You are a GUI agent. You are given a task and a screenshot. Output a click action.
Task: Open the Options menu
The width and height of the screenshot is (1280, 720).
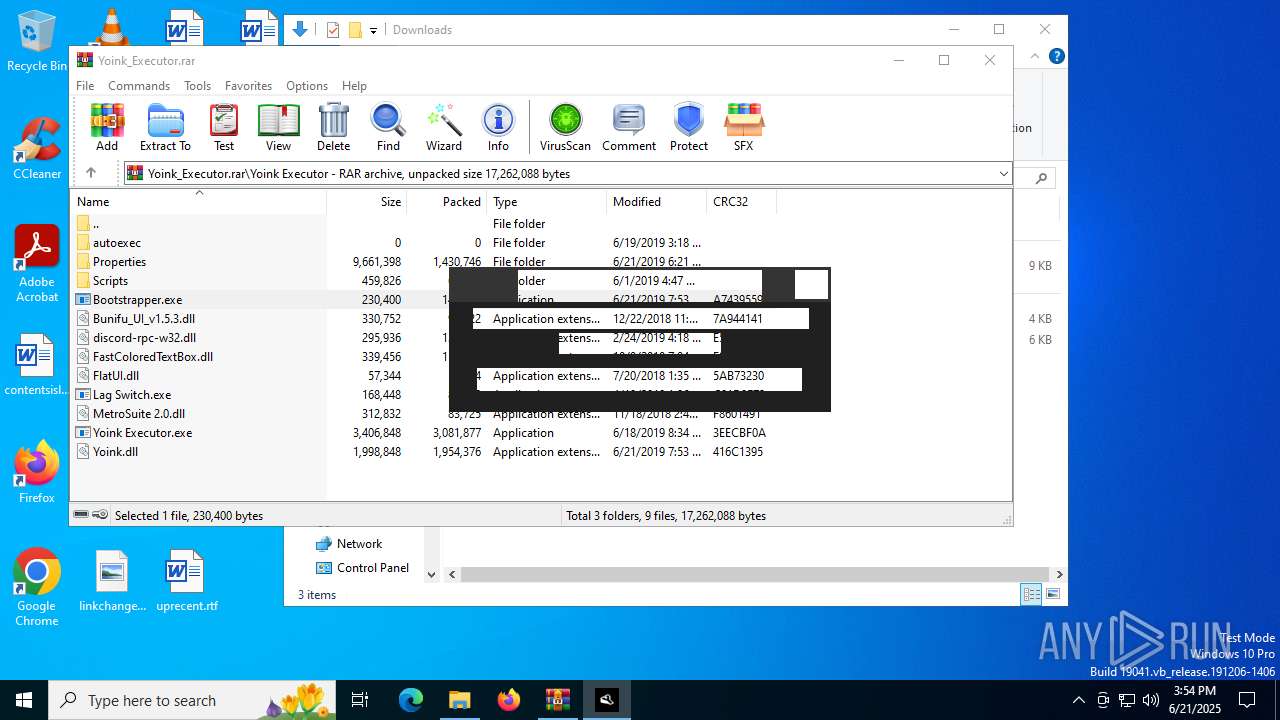(x=307, y=86)
